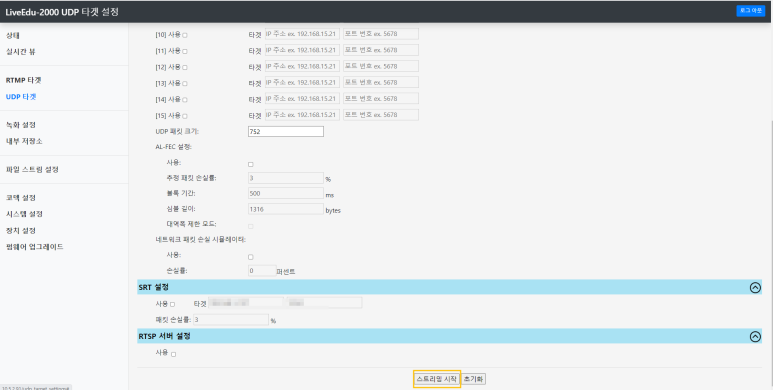
Task: Check the 대역폭 제한 모드 checkbox
Action: (250, 226)
